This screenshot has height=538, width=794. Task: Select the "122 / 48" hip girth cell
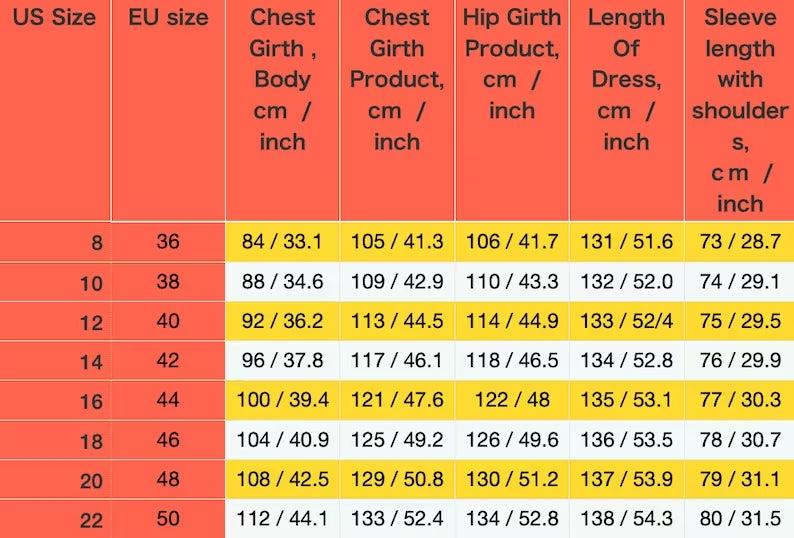[x=512, y=400]
